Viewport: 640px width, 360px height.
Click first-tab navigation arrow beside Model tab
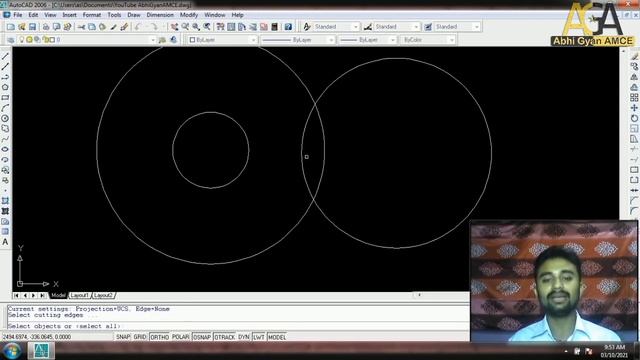(x=16, y=296)
